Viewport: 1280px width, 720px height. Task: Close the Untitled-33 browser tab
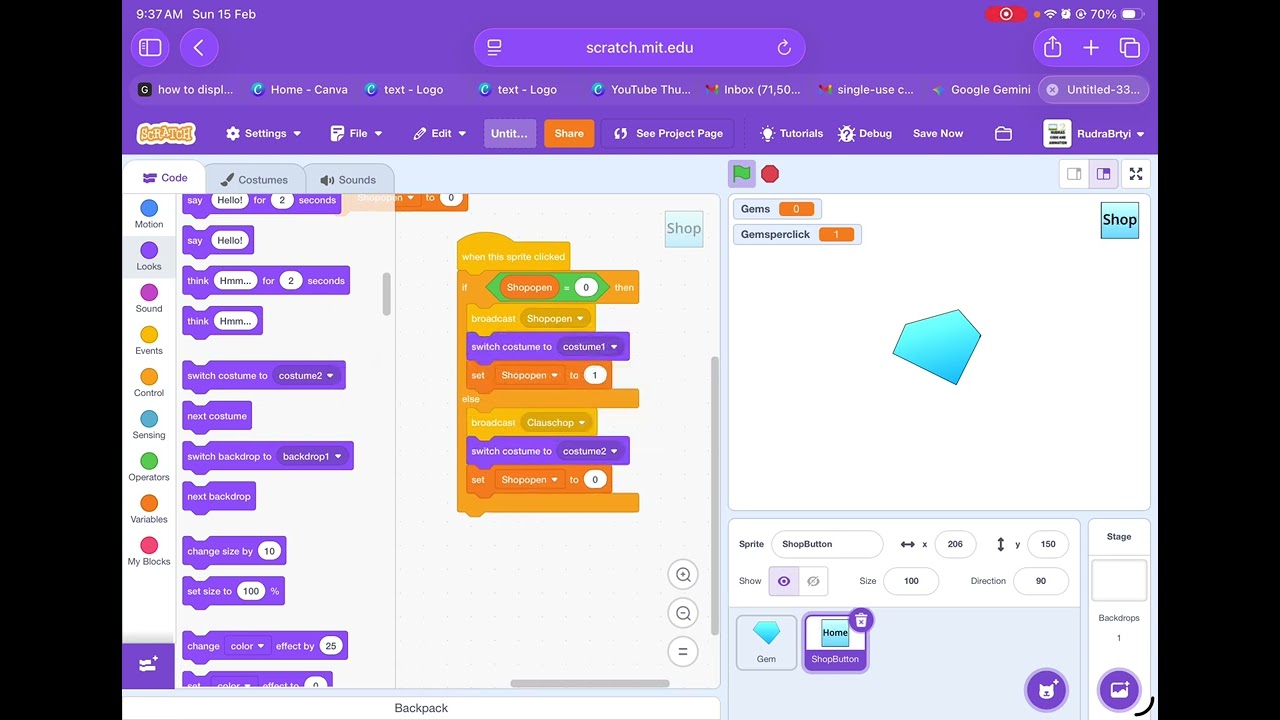pyautogui.click(x=1052, y=90)
